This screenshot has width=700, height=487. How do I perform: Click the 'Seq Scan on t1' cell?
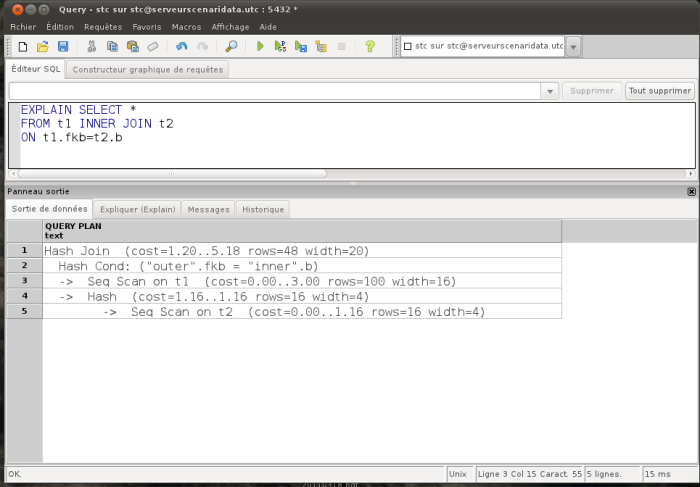302,281
